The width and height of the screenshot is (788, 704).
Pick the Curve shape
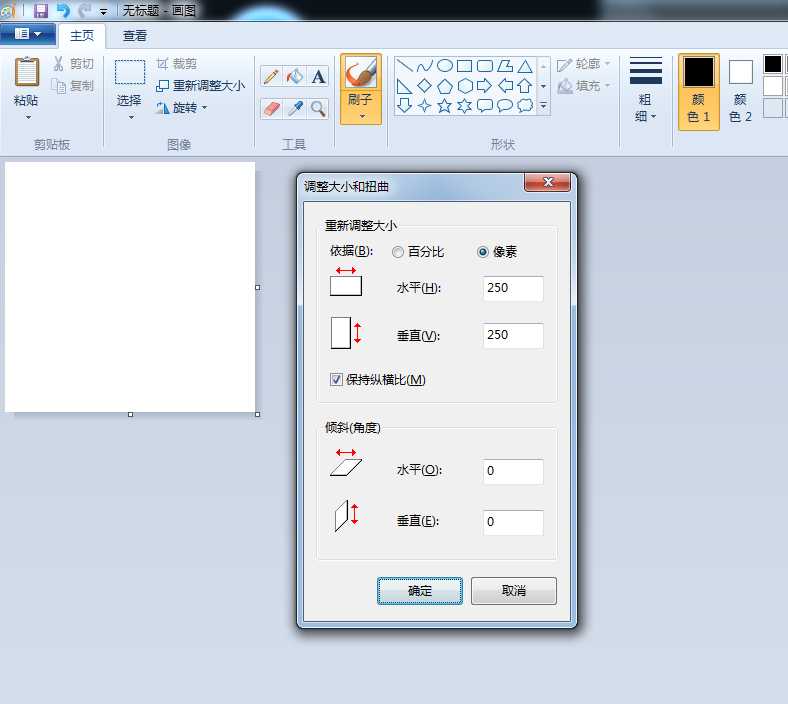tap(425, 66)
